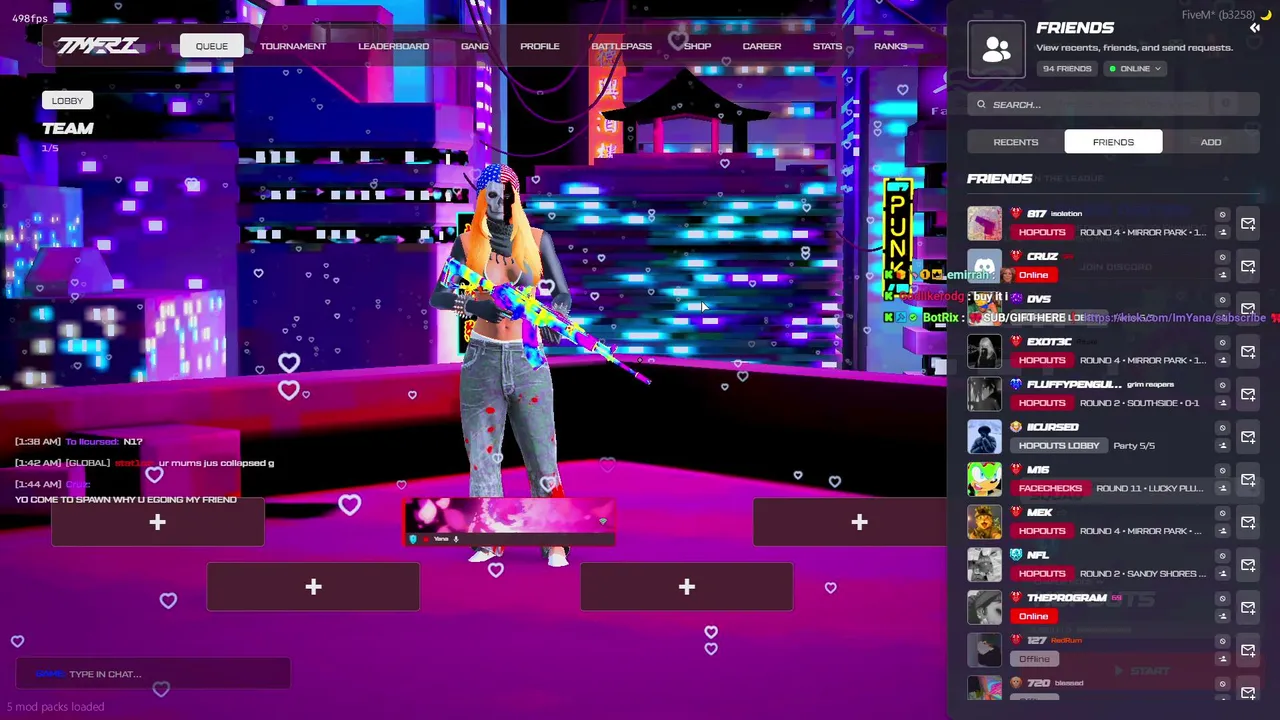1280x720 pixels.
Task: Click the Online badge for THEPROGRAM
Action: 1033,616
